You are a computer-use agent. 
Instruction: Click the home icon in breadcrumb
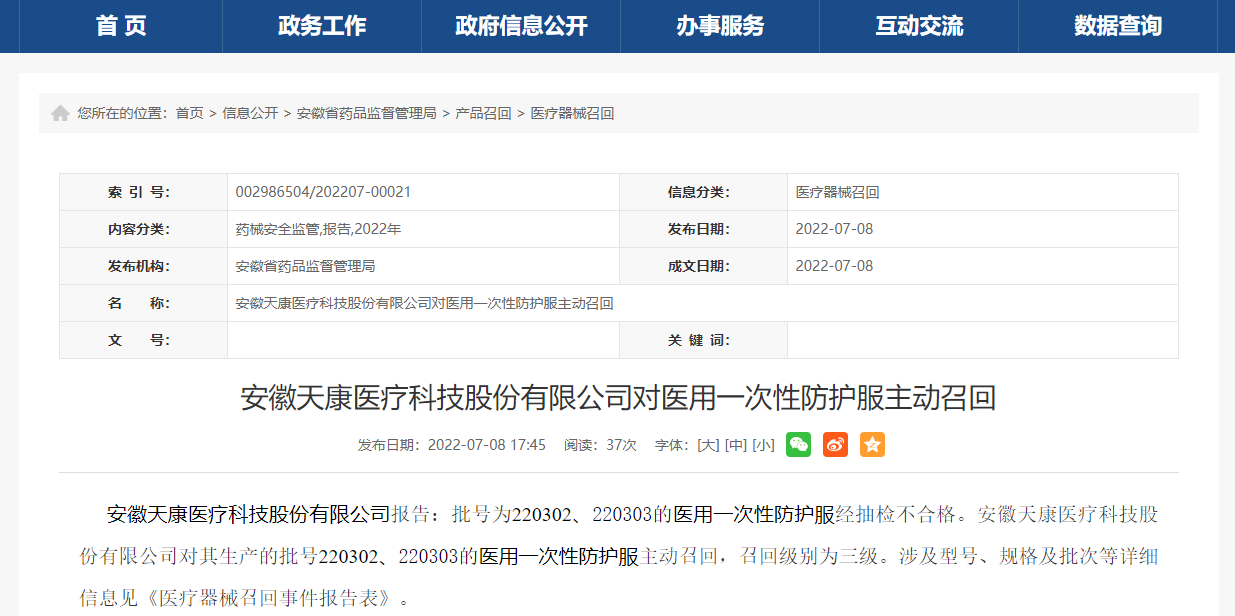[x=61, y=114]
